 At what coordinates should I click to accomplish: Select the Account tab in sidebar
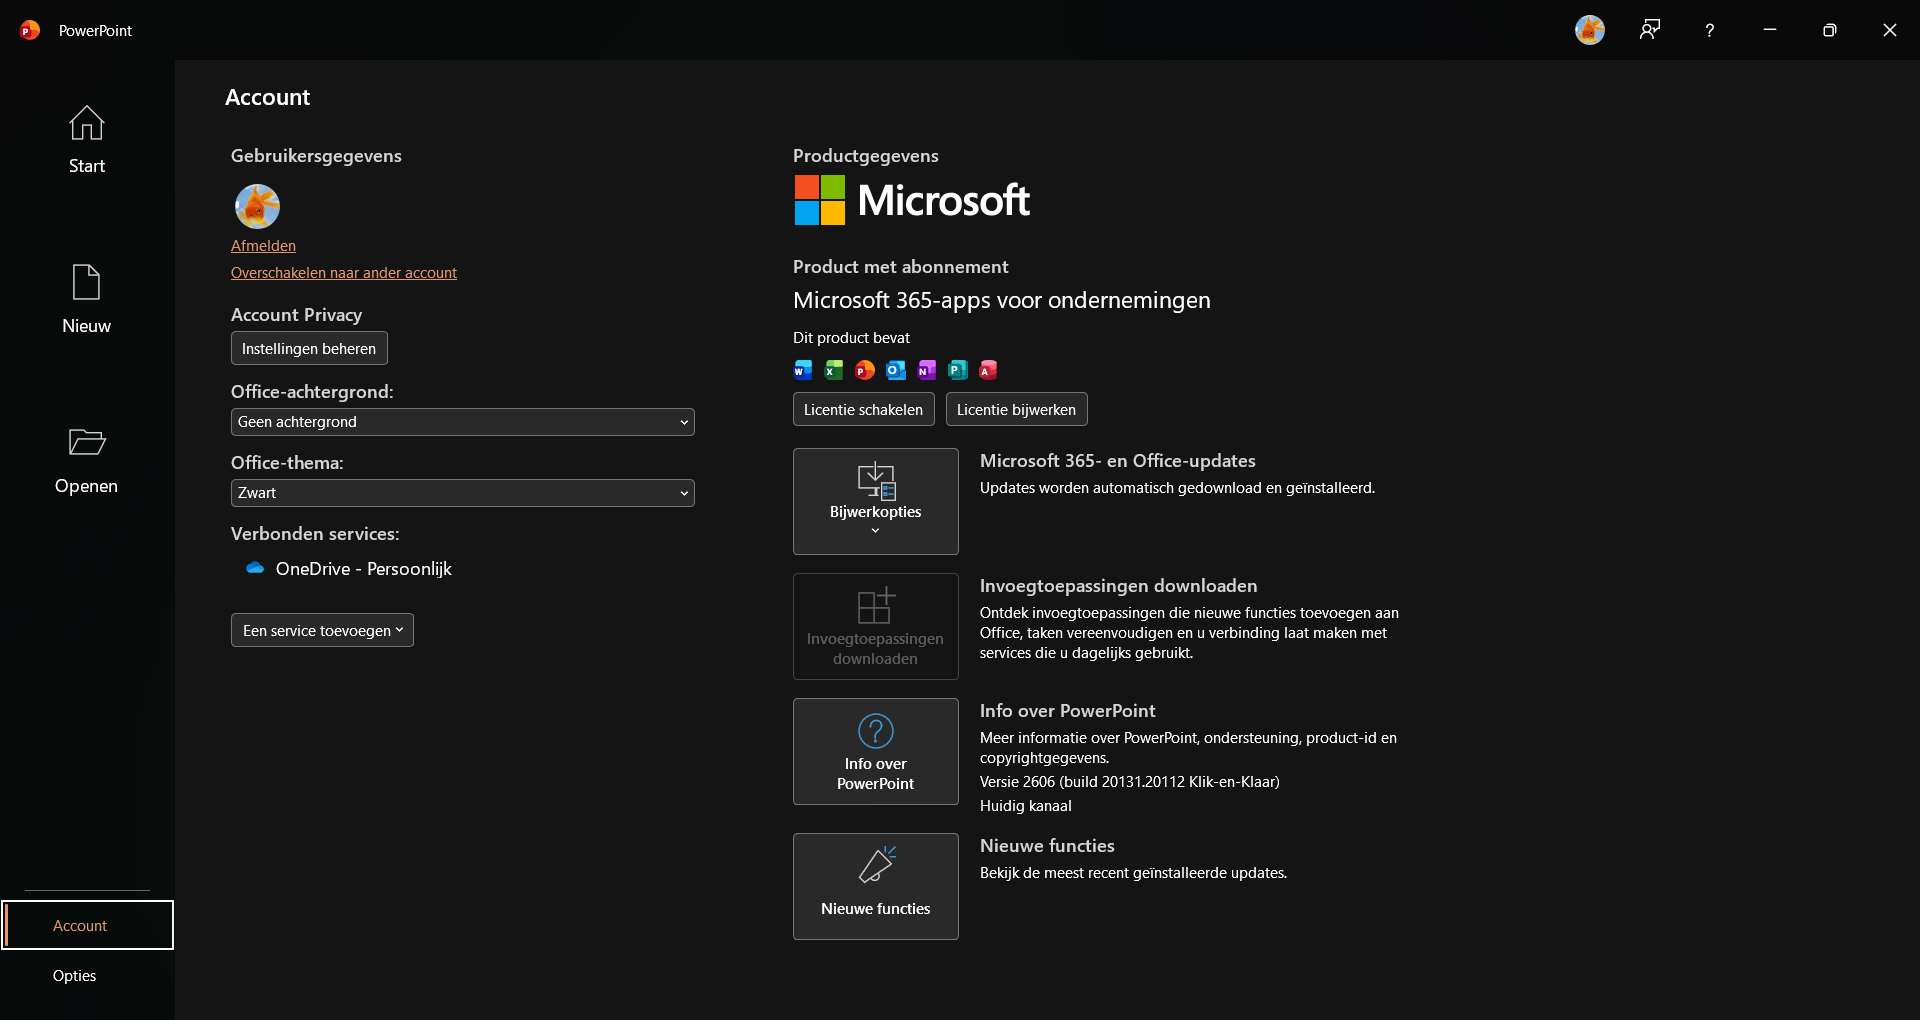(87, 925)
